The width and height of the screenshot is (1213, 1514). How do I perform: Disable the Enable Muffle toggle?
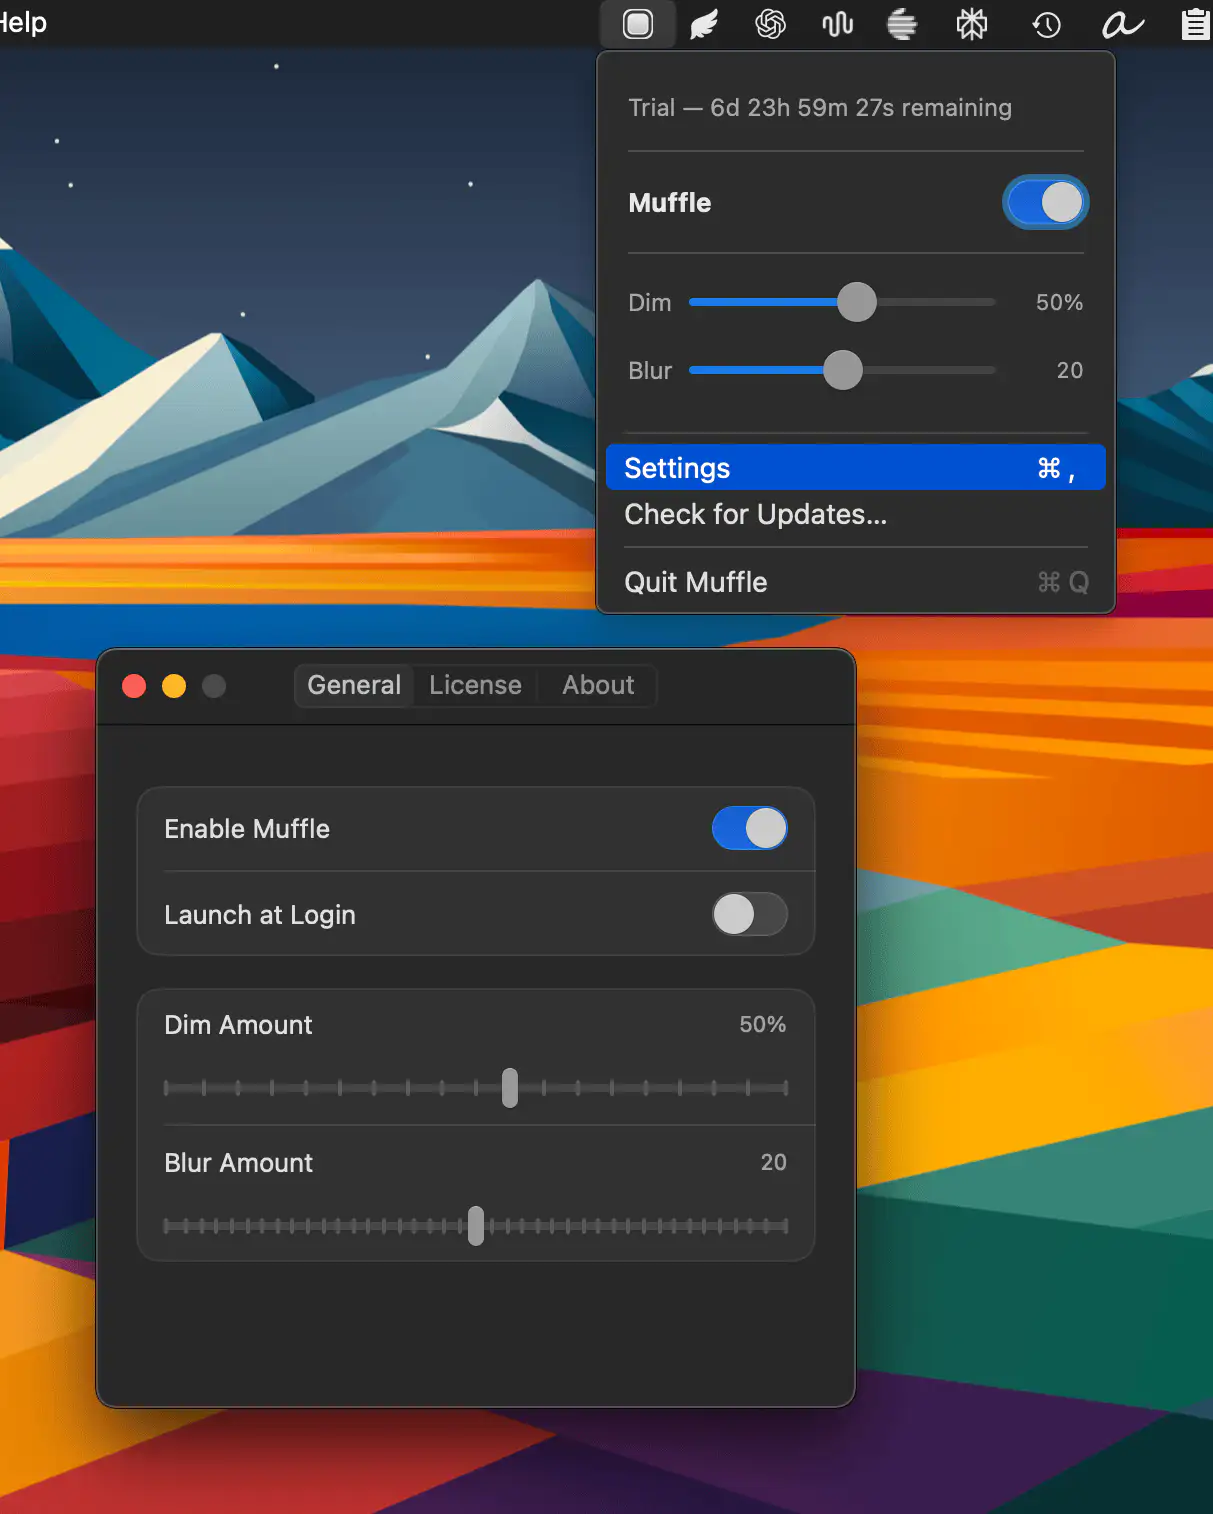click(749, 829)
